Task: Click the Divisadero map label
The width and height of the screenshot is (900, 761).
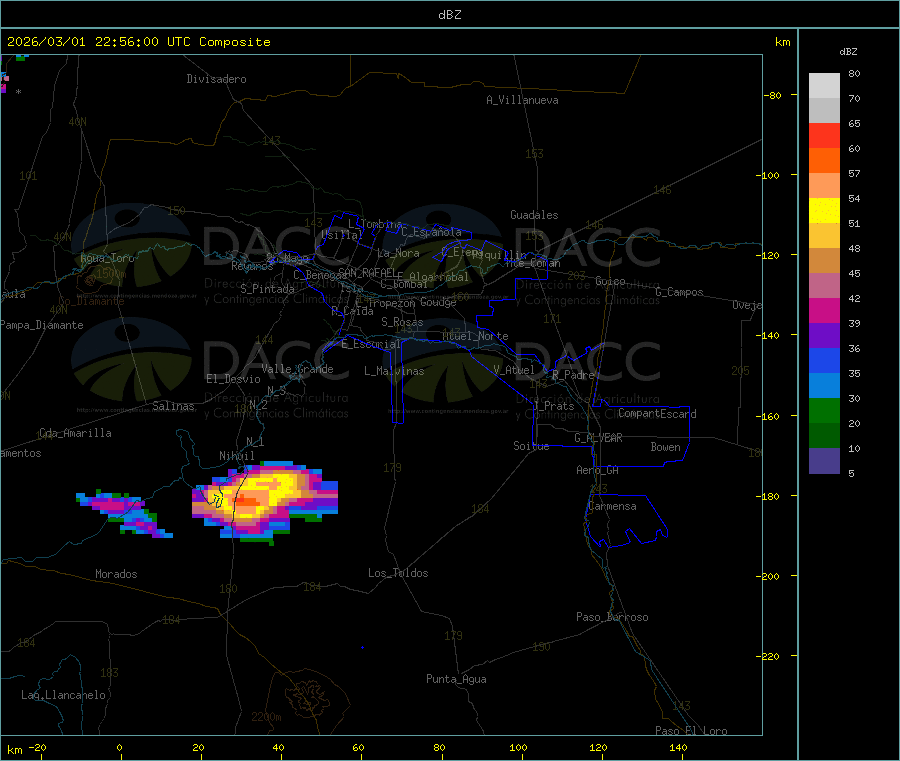Action: [x=216, y=79]
